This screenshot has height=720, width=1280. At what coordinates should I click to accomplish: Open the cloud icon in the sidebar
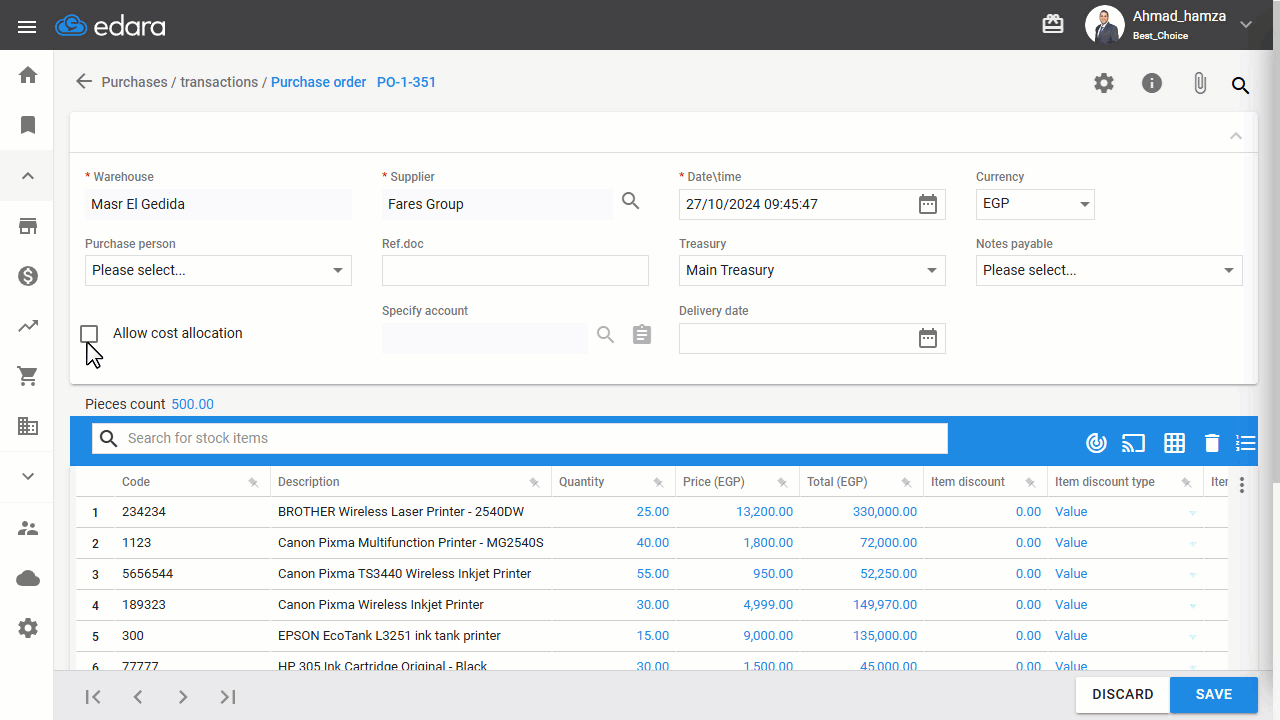(28, 578)
